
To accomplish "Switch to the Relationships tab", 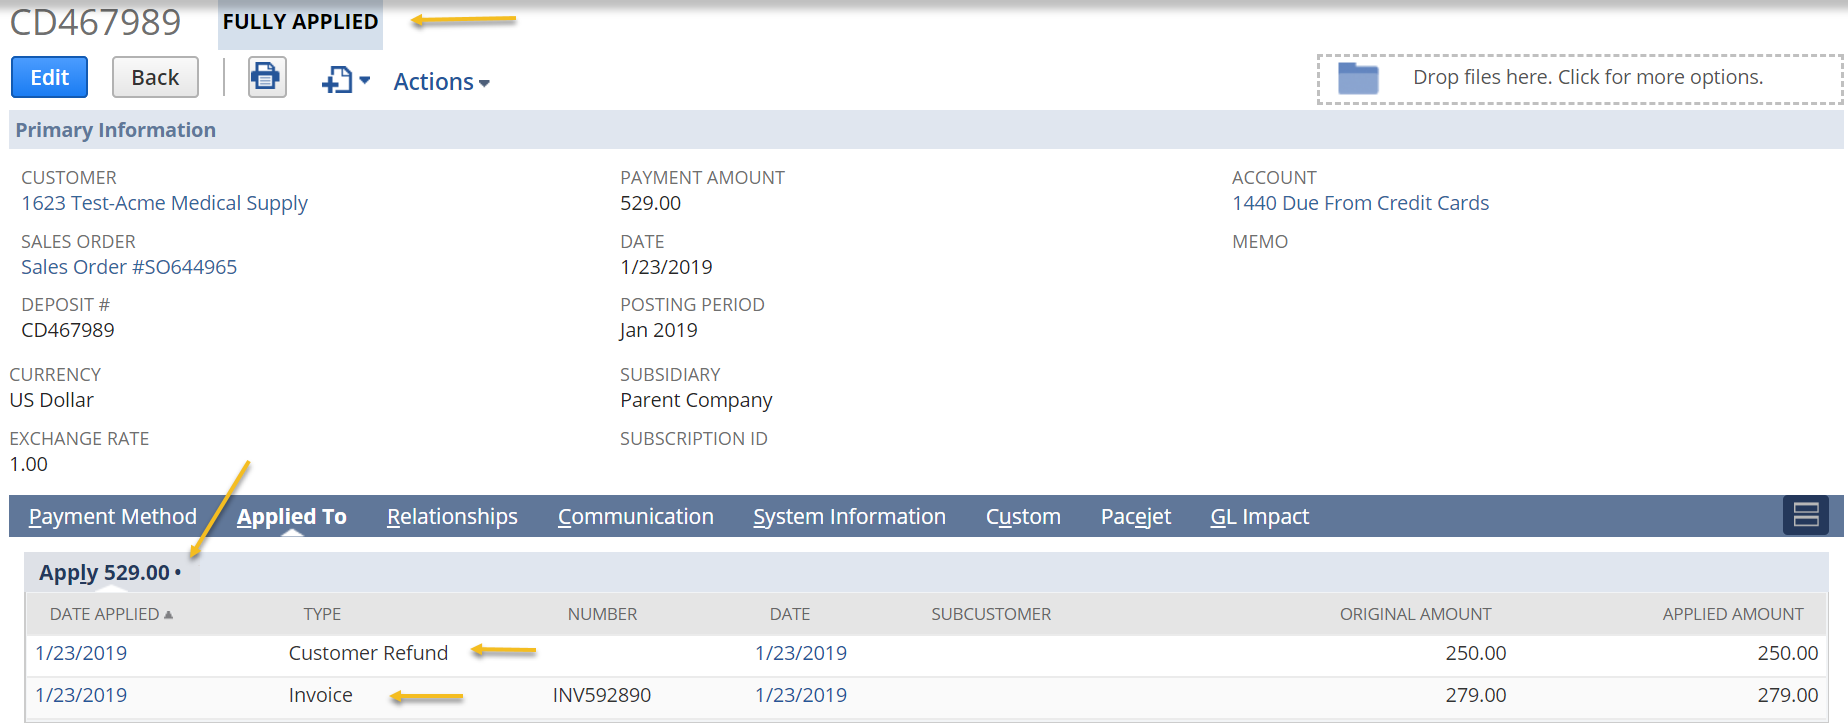I will coord(452,516).
